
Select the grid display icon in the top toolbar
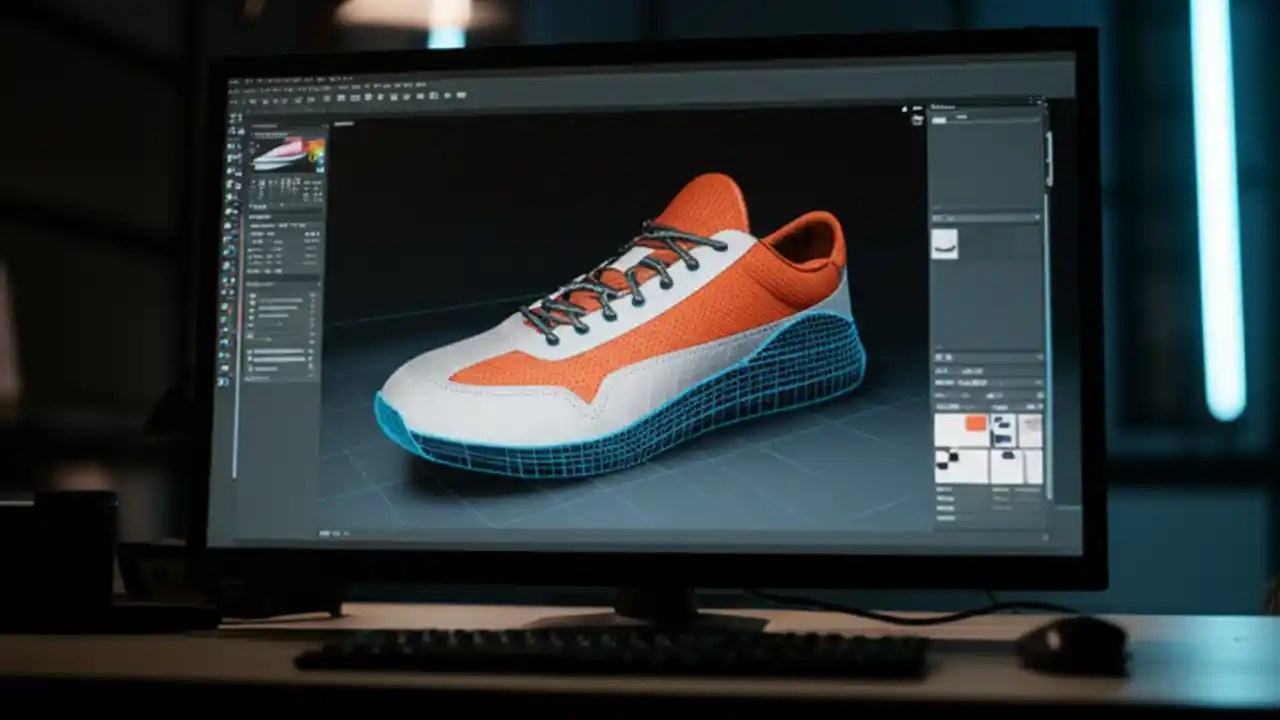(420, 97)
